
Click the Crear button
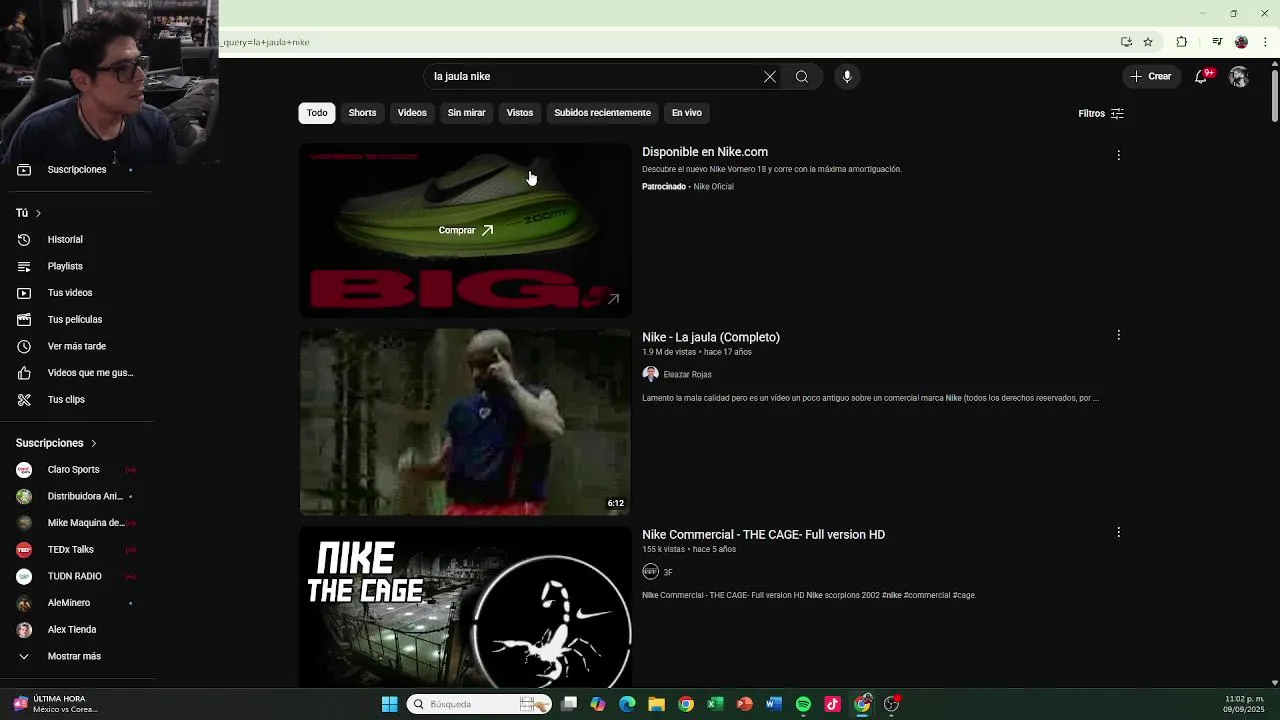click(x=1150, y=76)
